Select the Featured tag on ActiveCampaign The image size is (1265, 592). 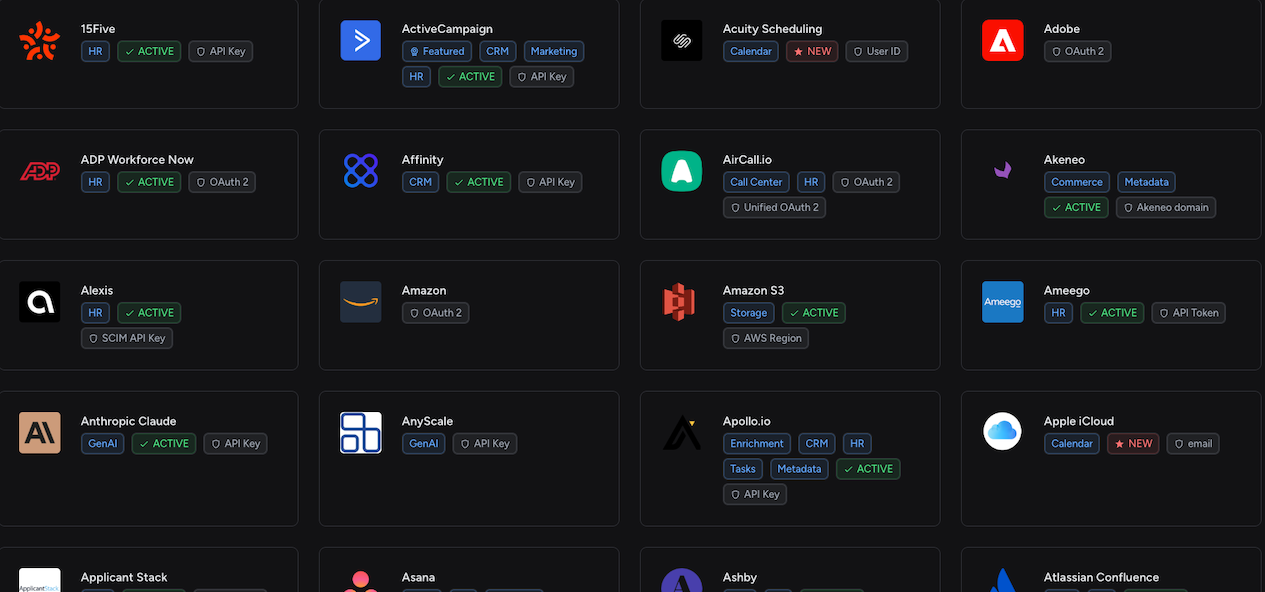[437, 51]
